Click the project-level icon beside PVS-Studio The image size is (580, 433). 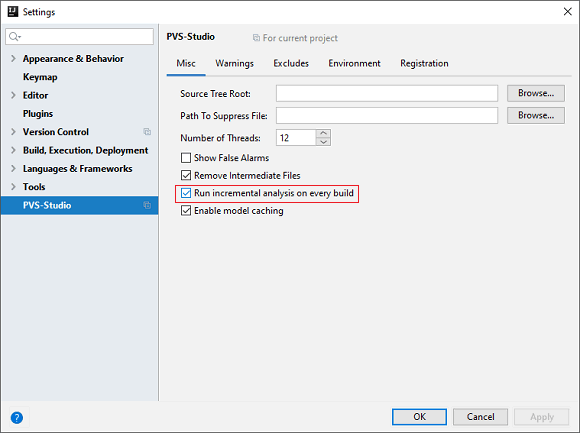147,205
